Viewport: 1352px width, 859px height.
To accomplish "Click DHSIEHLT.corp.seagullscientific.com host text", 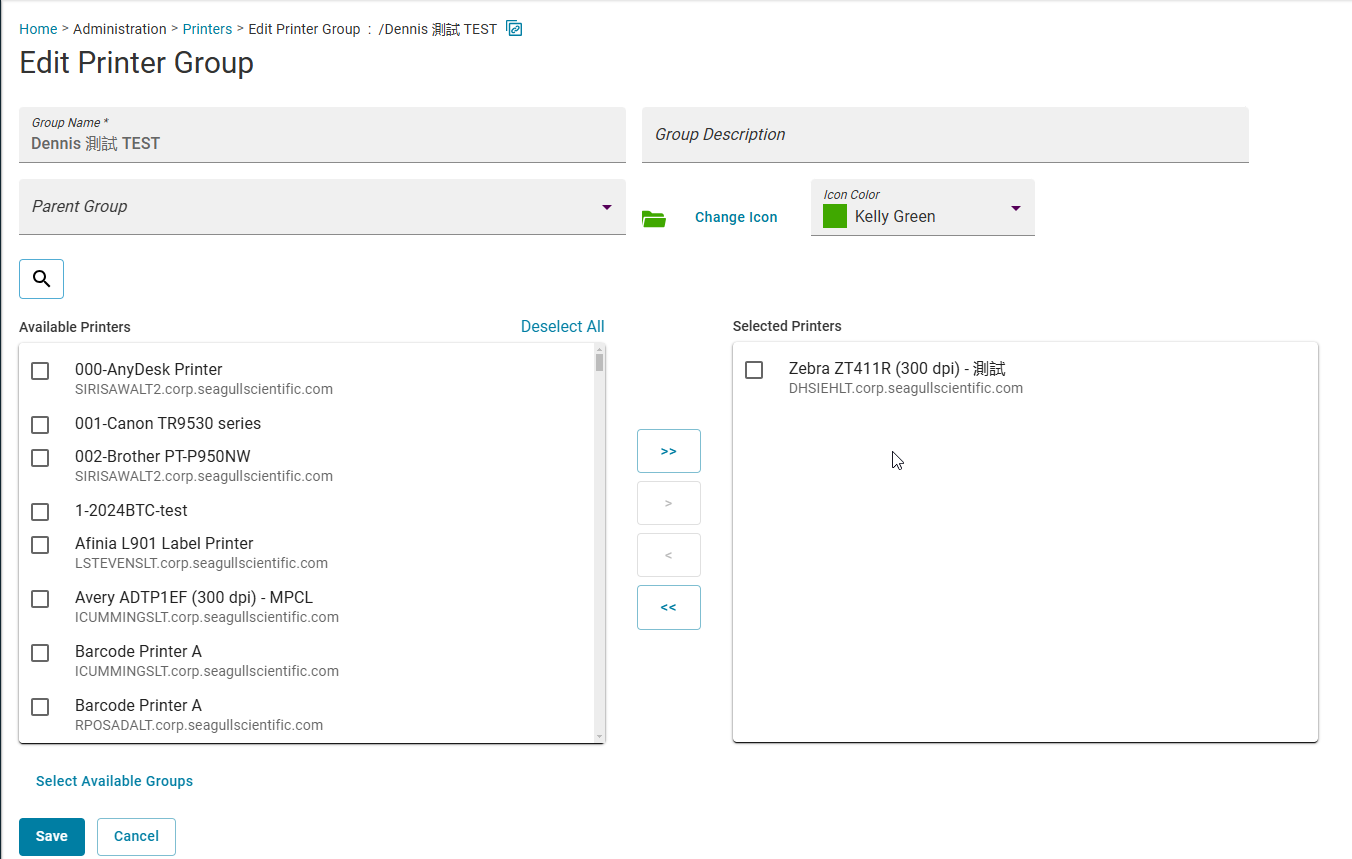I will coord(906,388).
